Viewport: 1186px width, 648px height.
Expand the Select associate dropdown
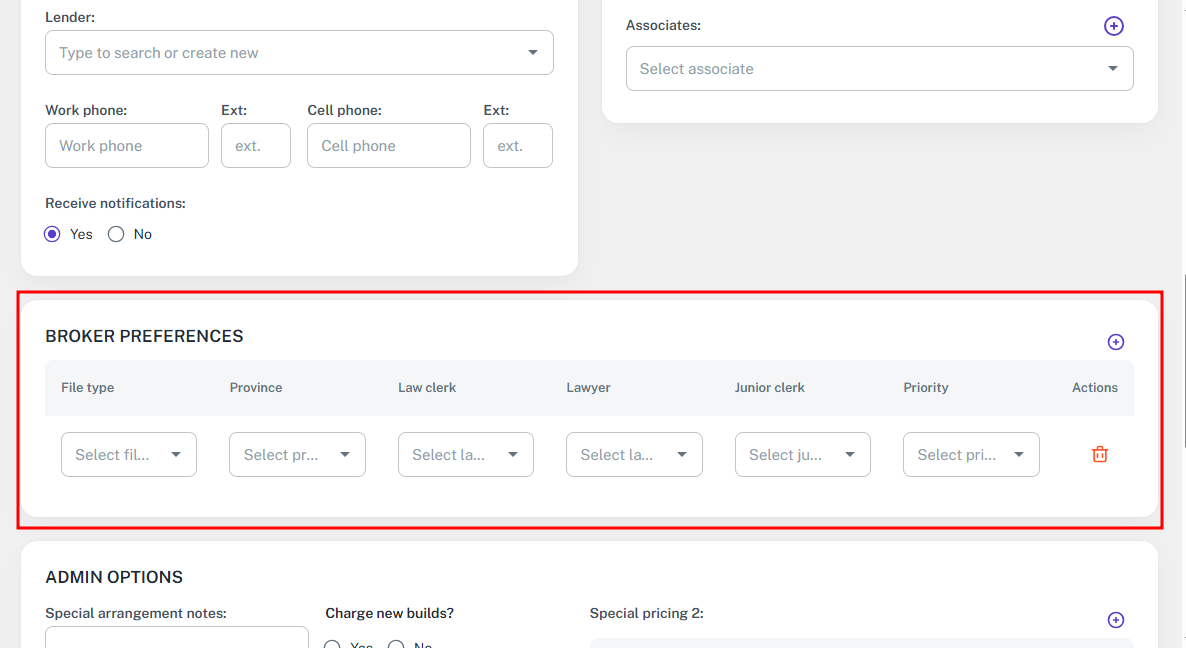coord(879,69)
